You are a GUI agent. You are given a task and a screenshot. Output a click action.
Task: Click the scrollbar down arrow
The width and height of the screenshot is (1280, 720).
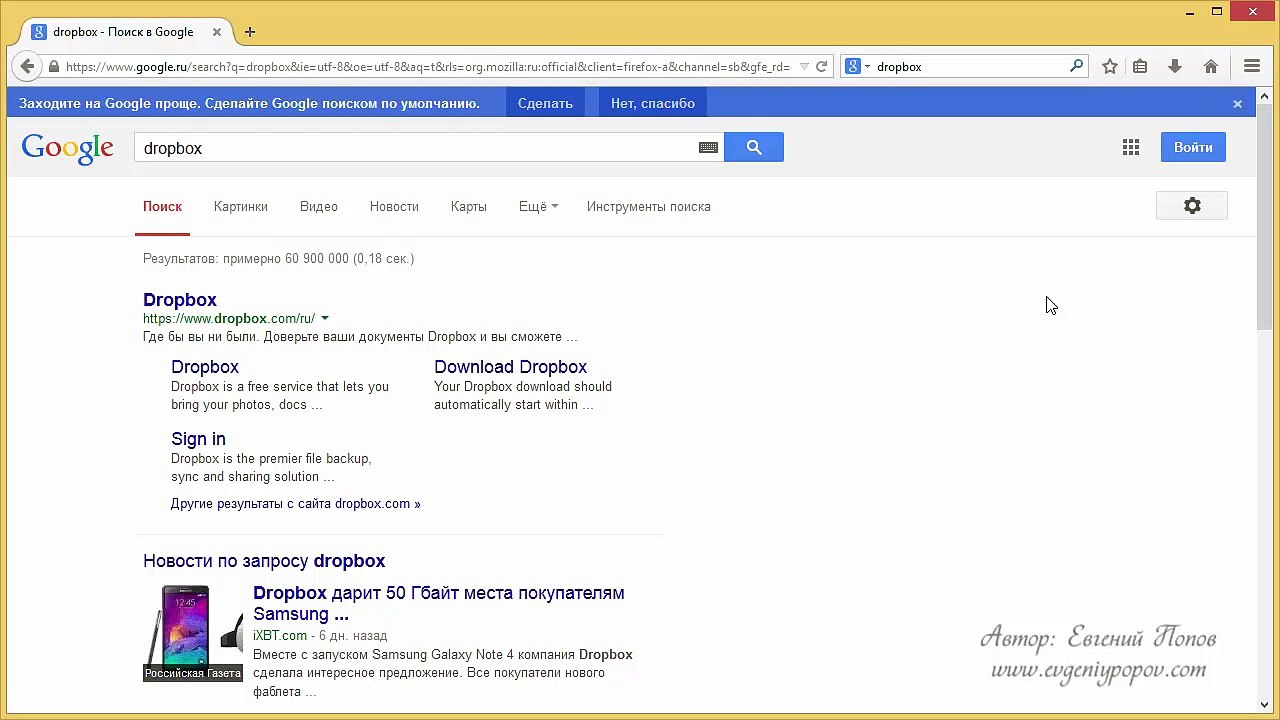1265,704
